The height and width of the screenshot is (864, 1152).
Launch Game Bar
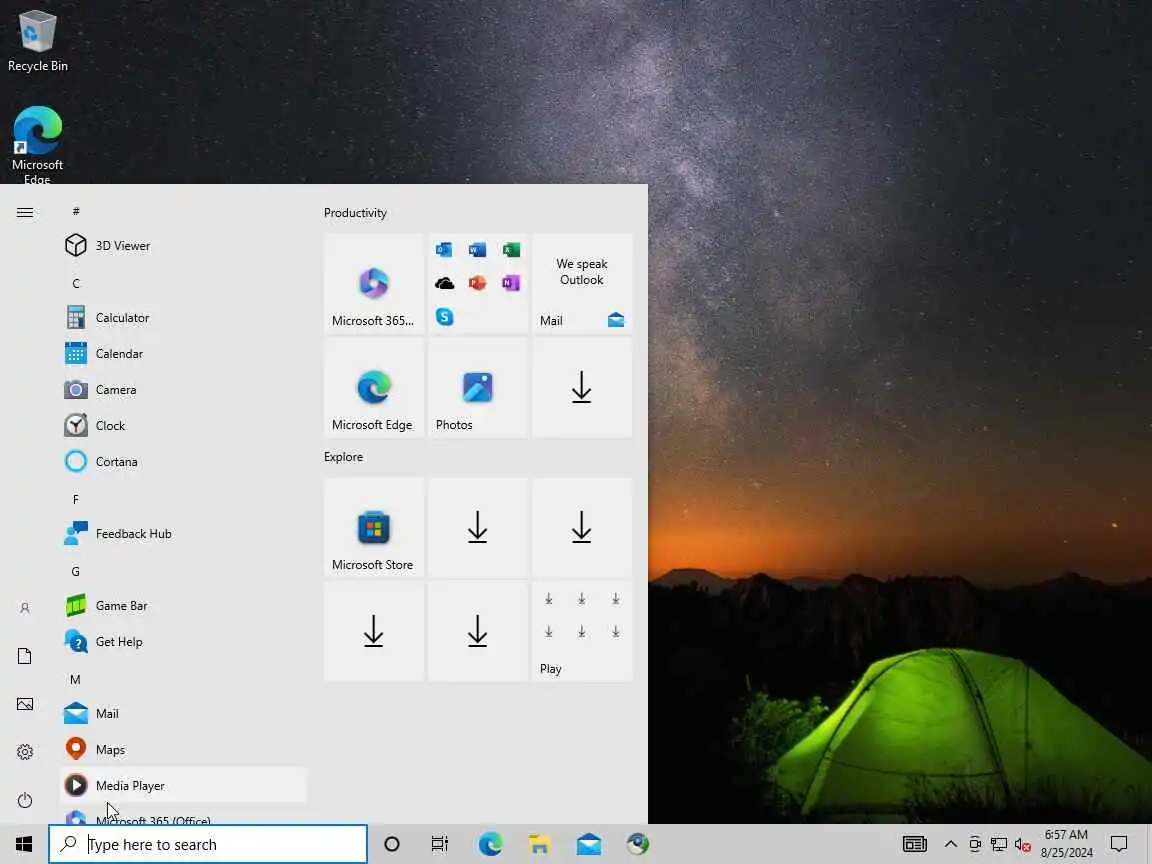184,605
